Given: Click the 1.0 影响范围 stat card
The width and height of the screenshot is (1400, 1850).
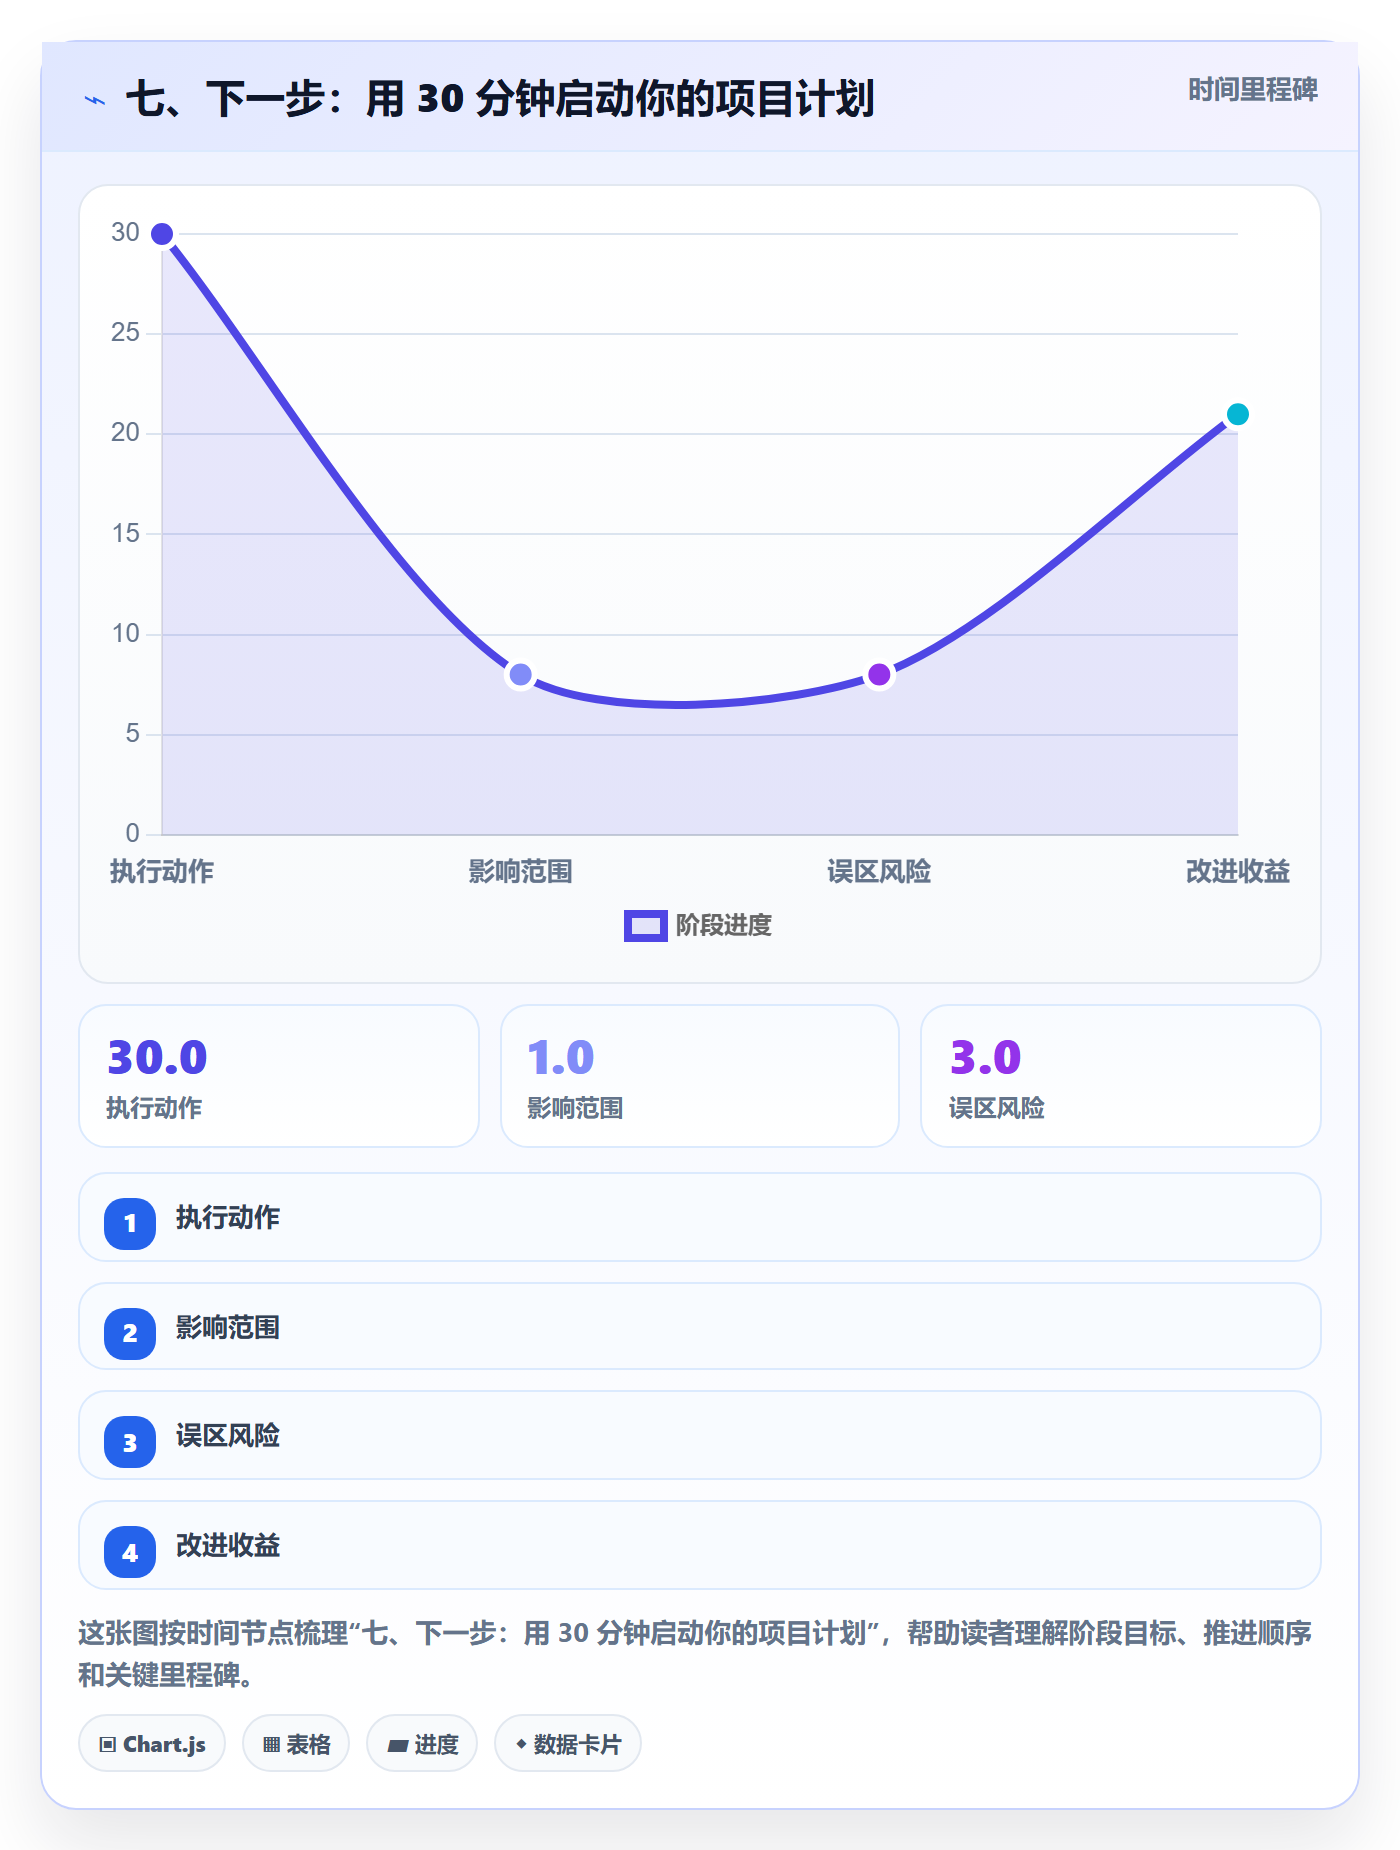Looking at the screenshot, I should (700, 1076).
